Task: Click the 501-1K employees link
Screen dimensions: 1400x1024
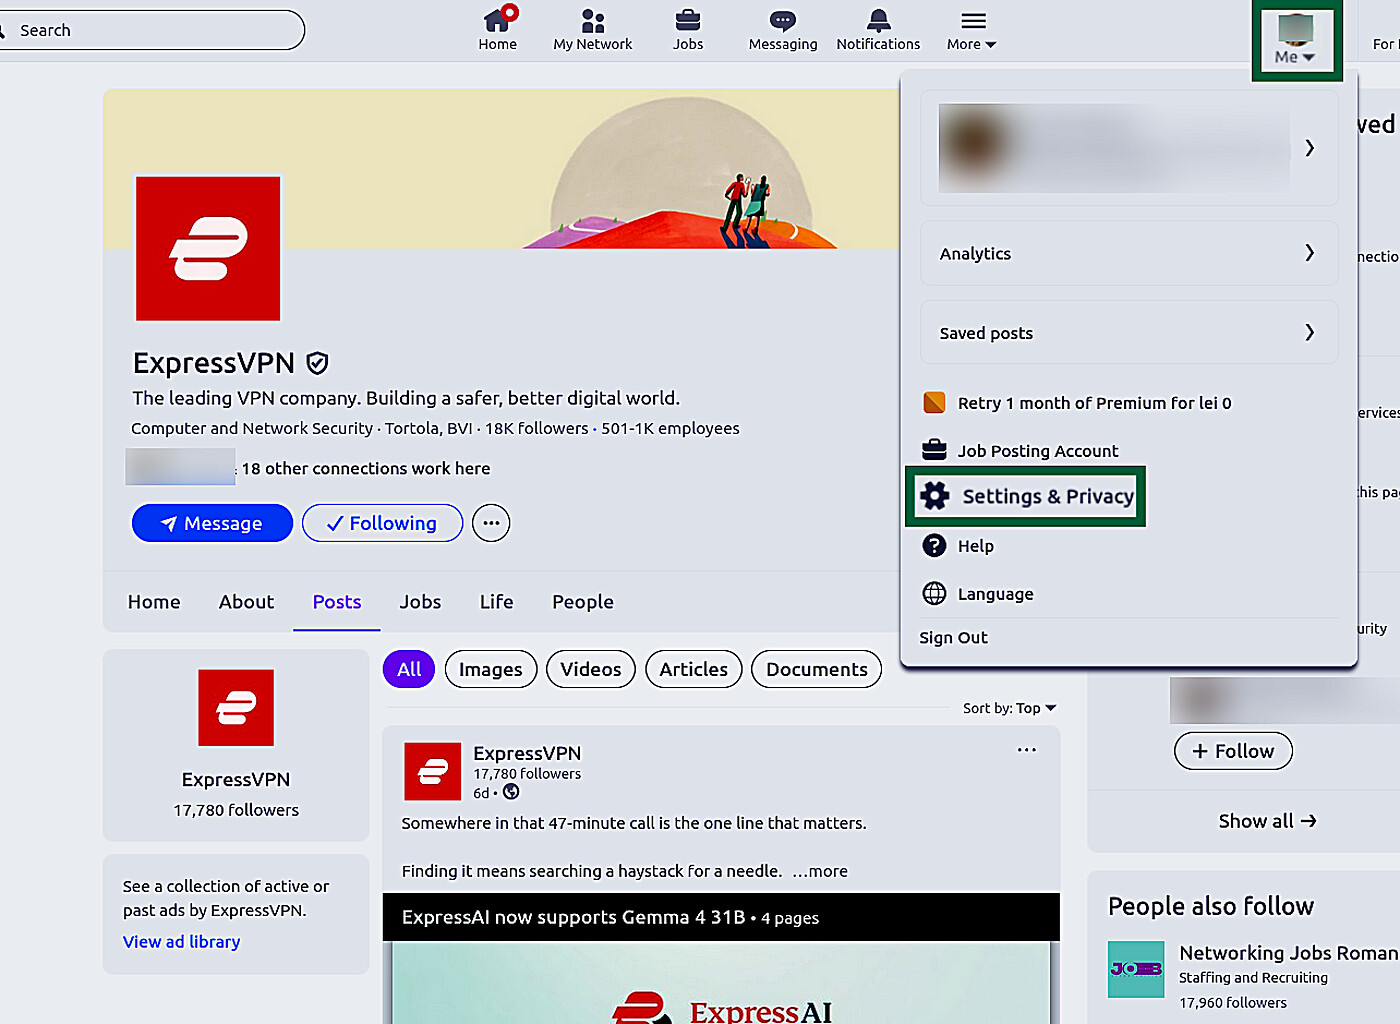Action: click(x=670, y=428)
